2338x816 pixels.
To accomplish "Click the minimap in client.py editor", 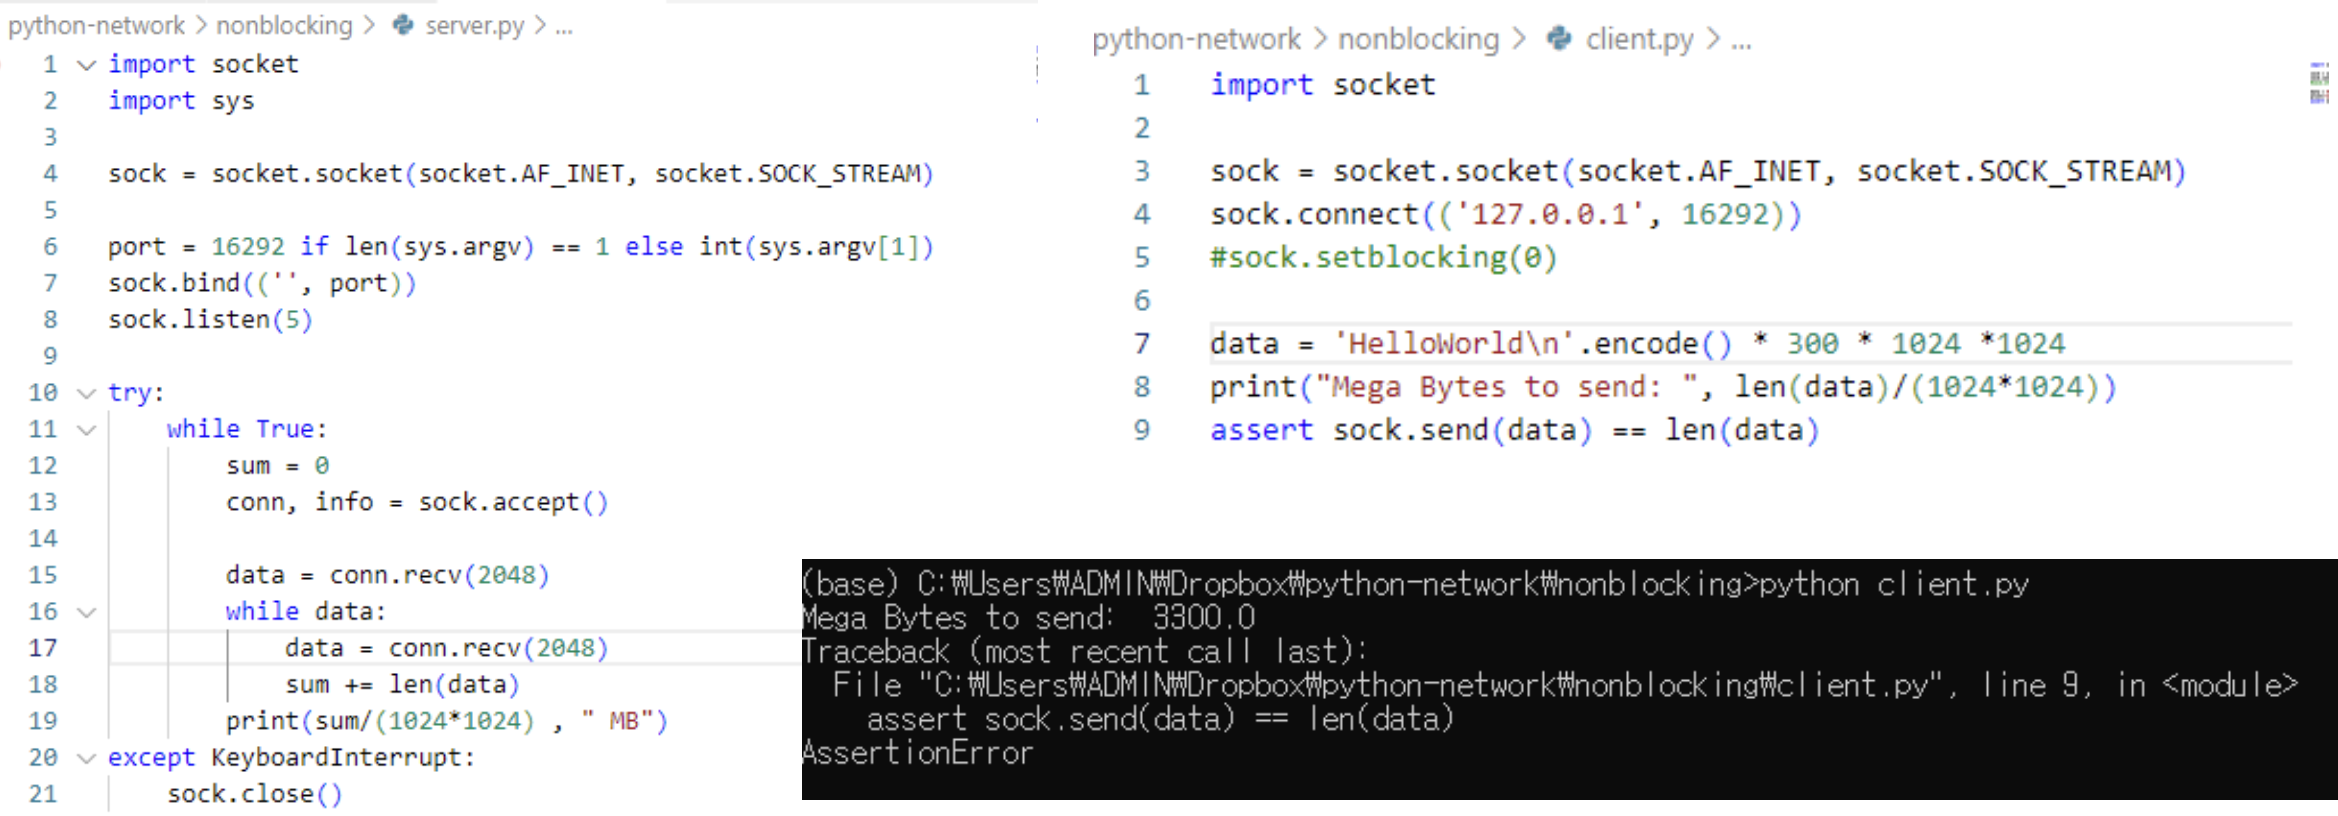I will coord(2319,83).
